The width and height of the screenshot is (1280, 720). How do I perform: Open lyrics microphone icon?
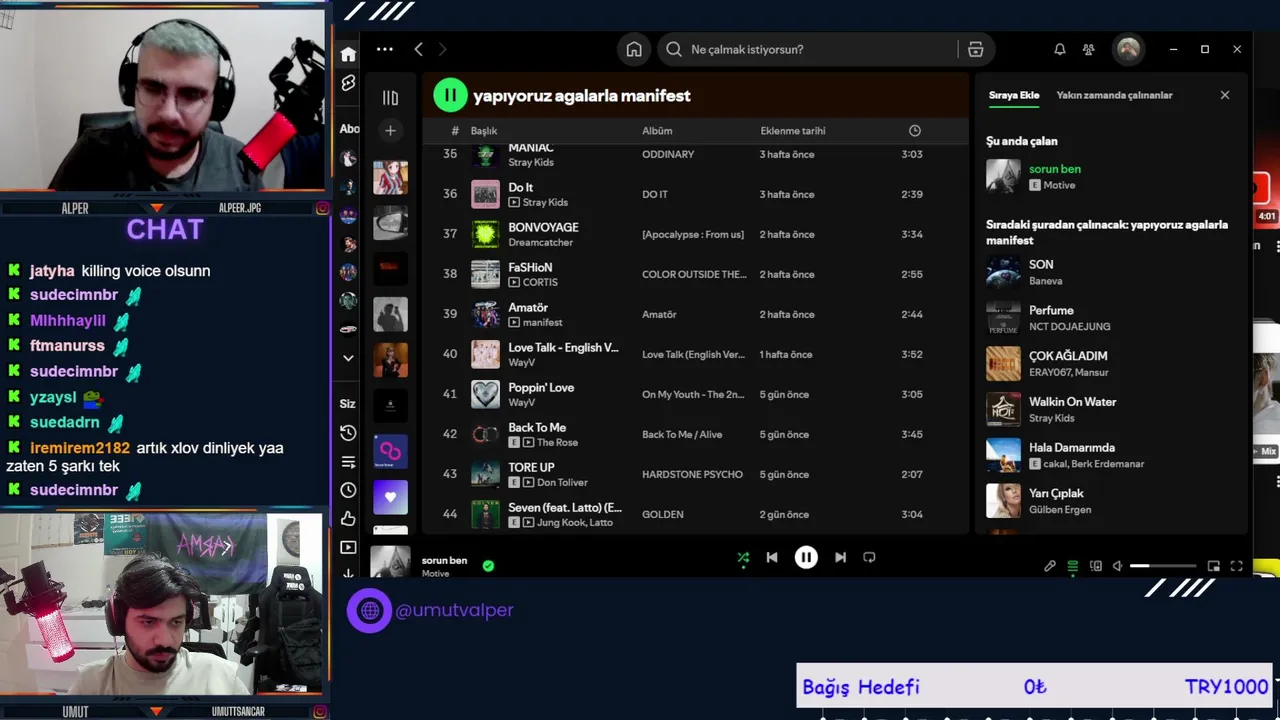[x=1050, y=566]
